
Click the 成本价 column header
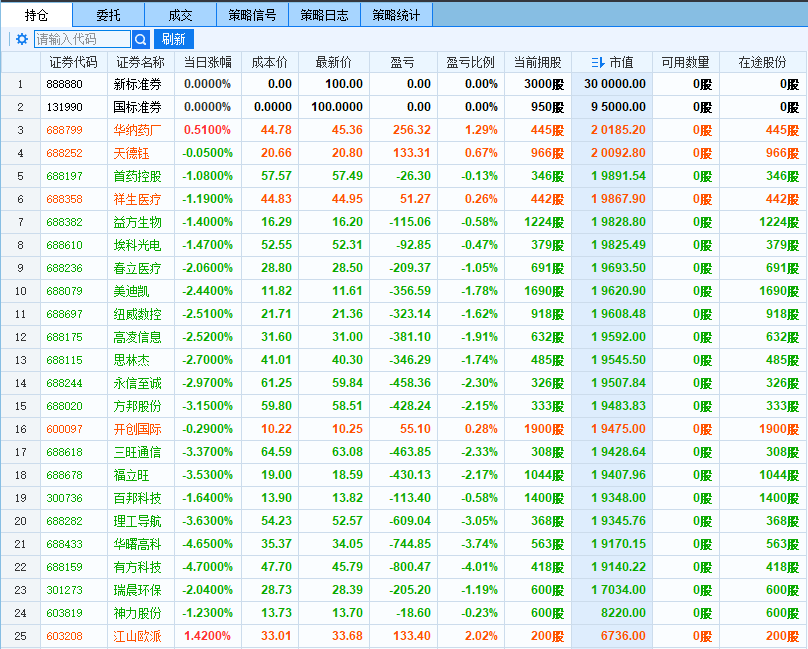coord(270,63)
